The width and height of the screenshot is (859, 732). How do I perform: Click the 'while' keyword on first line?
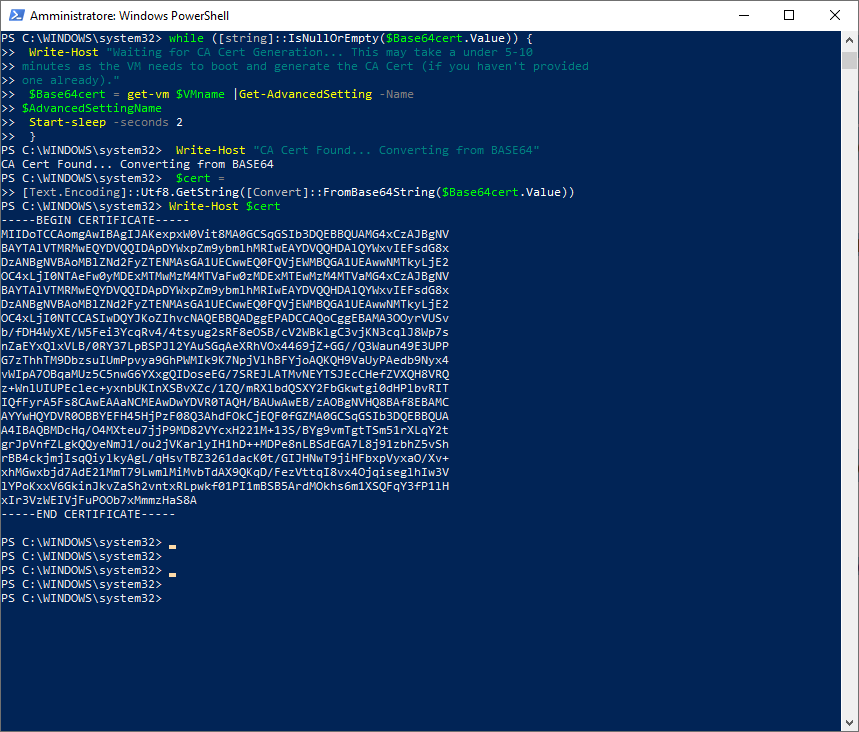[186, 38]
